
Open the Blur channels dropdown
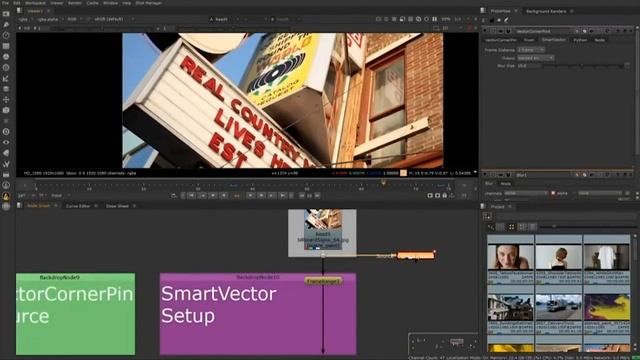[526, 193]
